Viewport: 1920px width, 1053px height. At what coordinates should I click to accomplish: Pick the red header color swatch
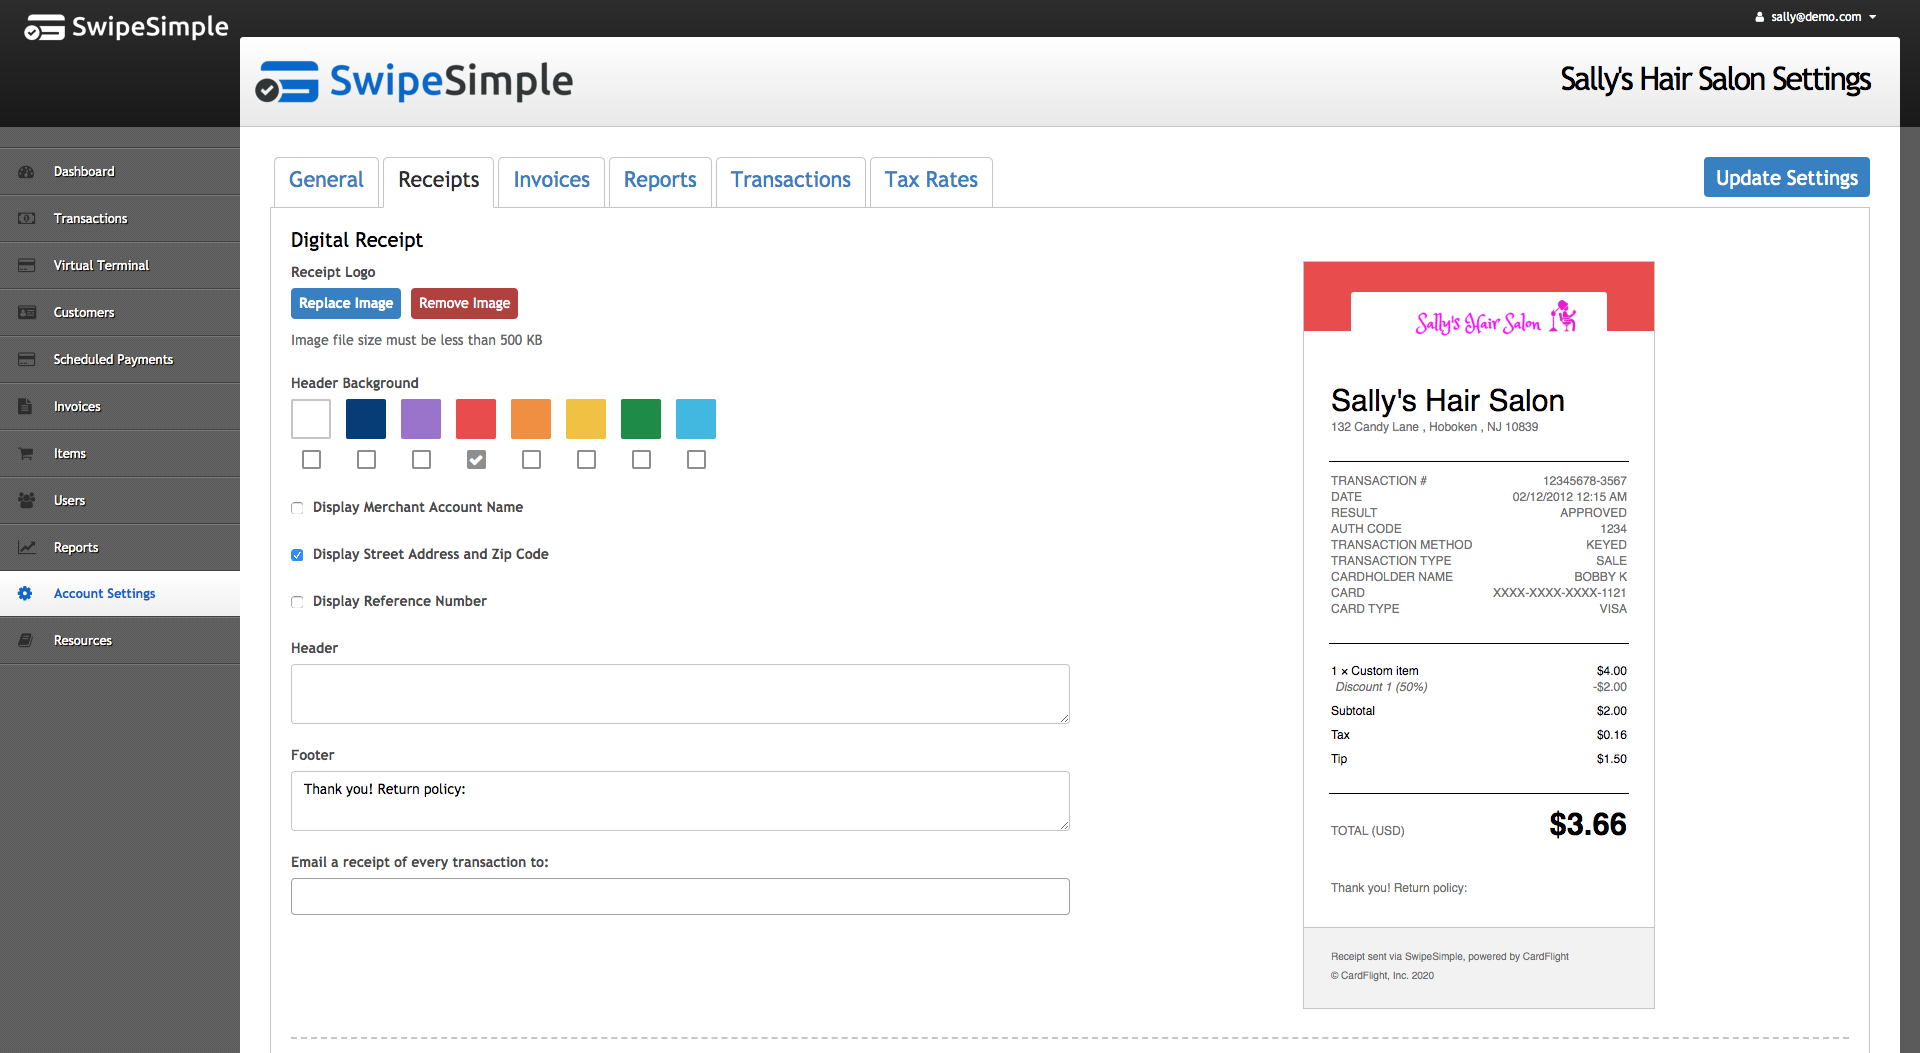(476, 419)
